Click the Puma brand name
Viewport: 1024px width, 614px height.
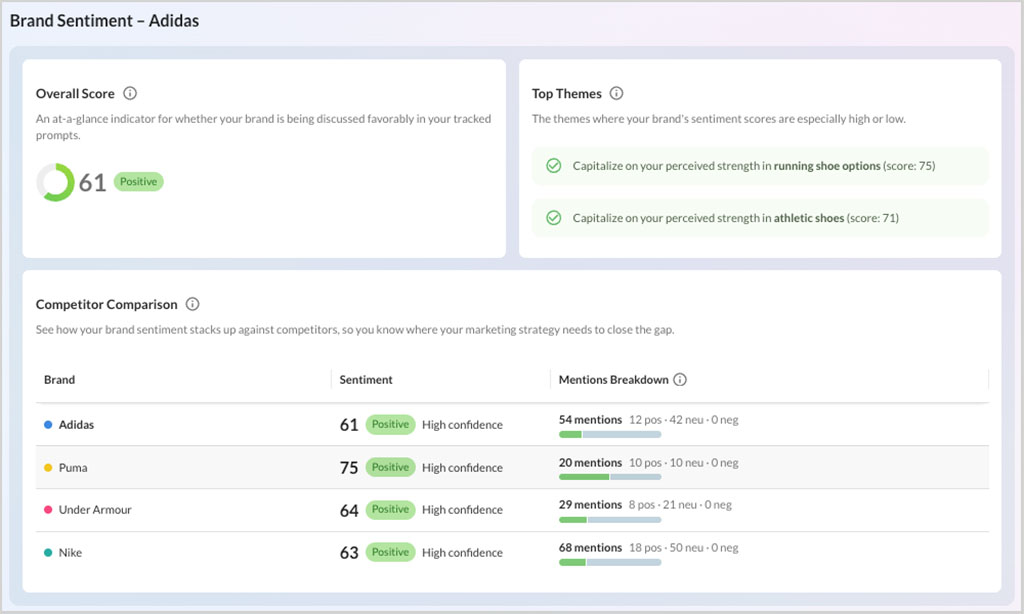(x=73, y=468)
